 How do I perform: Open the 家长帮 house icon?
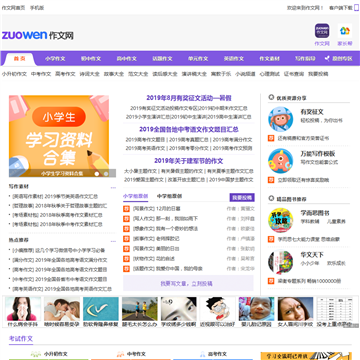pos(345,31)
